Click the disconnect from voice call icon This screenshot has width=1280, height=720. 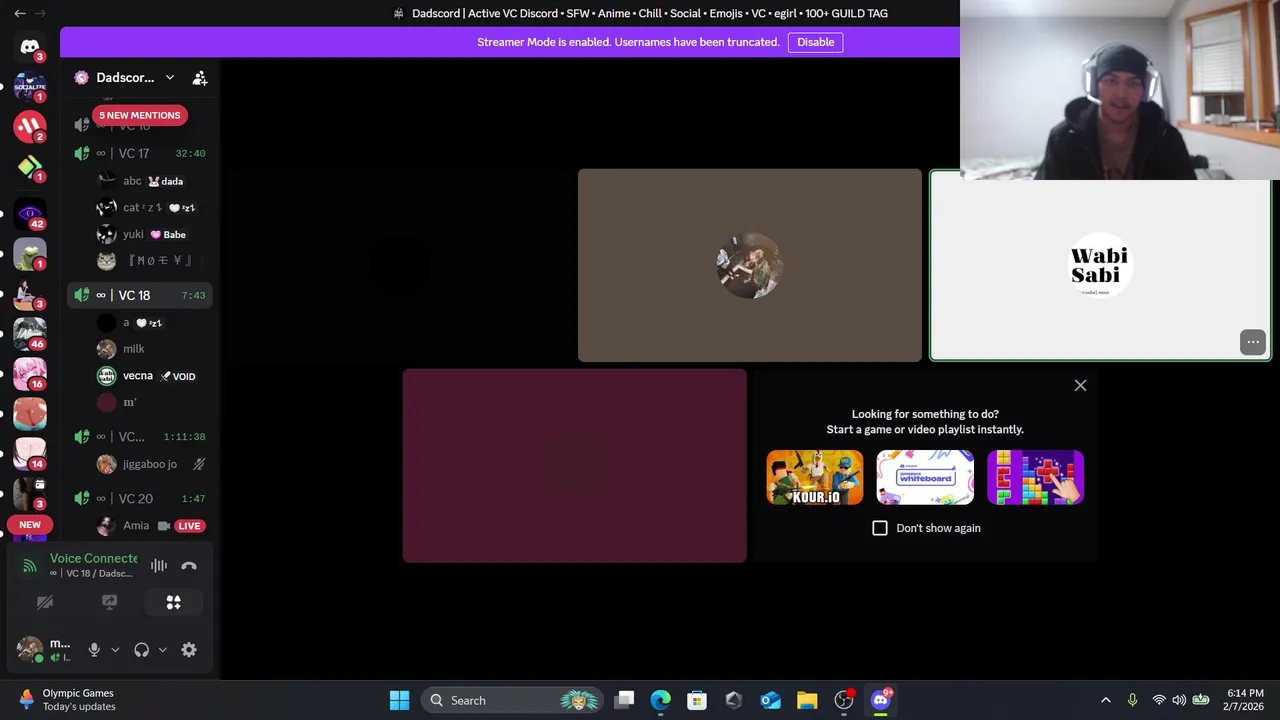pyautogui.click(x=189, y=566)
